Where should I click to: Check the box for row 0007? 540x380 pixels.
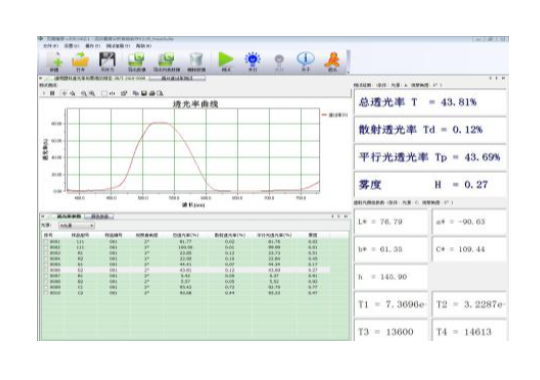tap(46, 276)
